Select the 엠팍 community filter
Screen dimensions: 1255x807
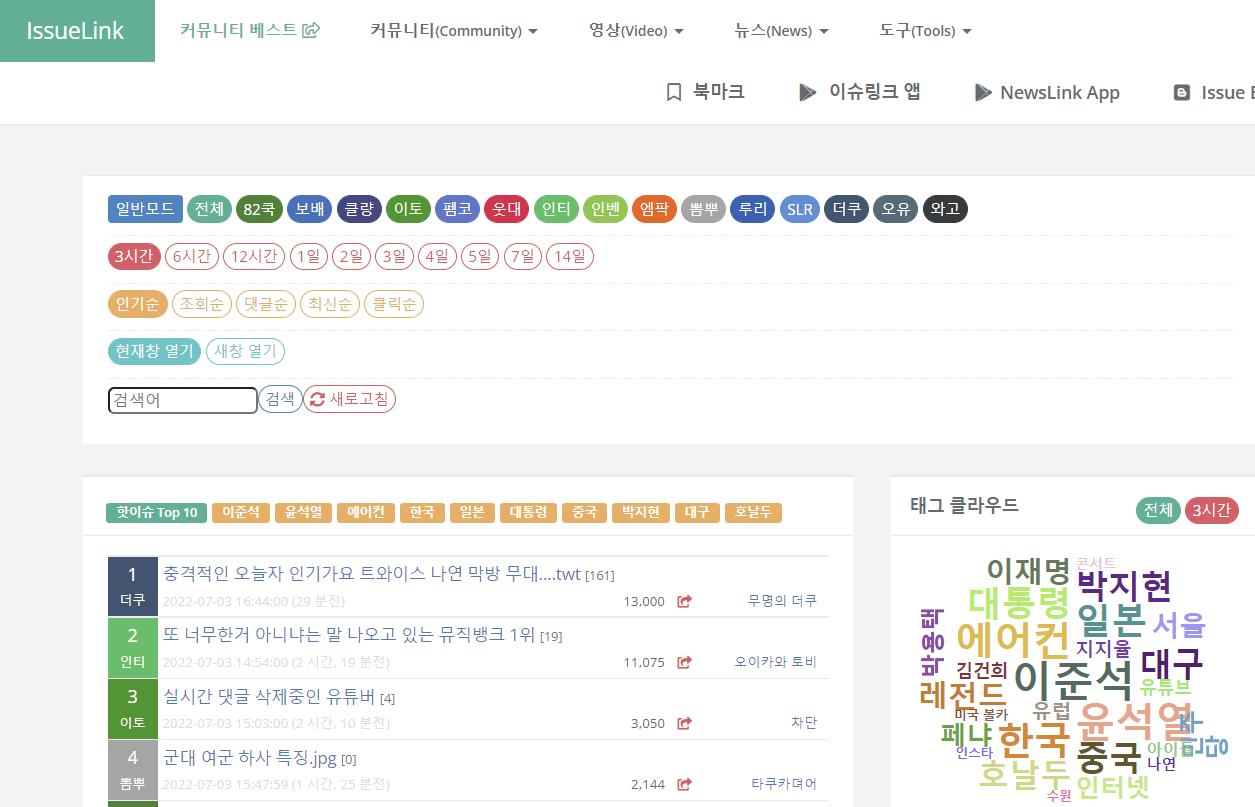click(654, 209)
